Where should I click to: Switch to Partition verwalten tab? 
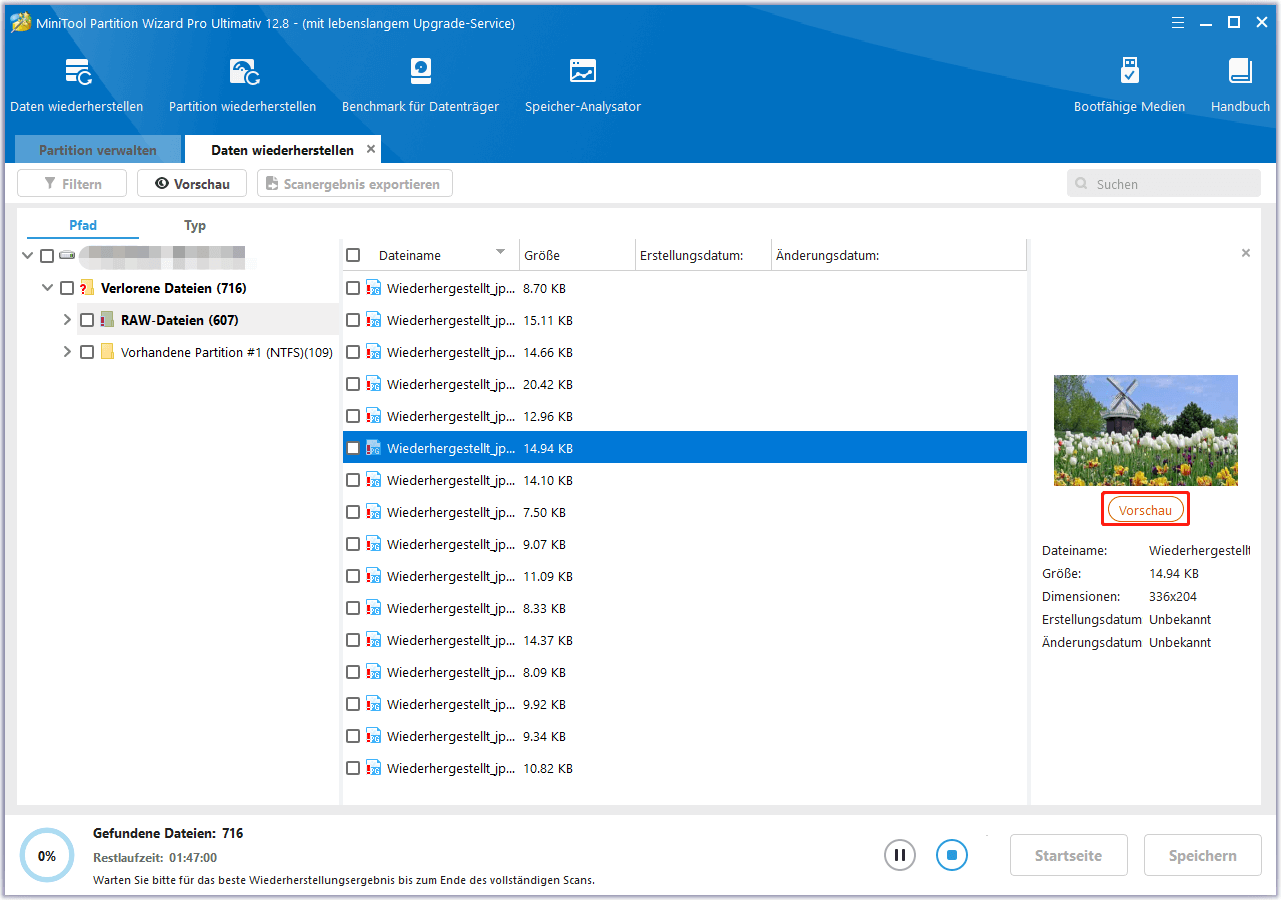pos(98,150)
